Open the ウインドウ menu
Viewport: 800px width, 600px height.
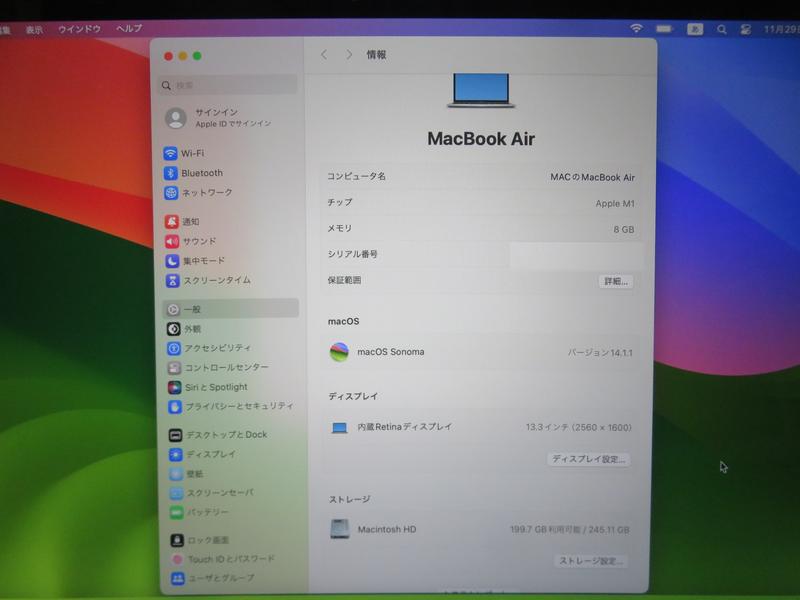(x=79, y=29)
